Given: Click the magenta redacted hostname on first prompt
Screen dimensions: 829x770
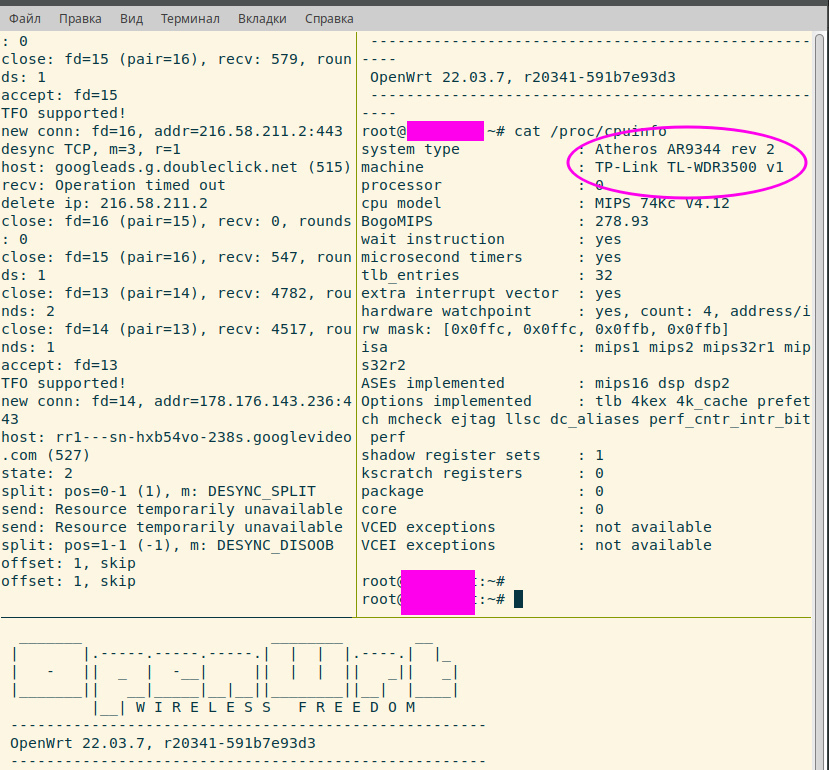Looking at the screenshot, I should 445,131.
